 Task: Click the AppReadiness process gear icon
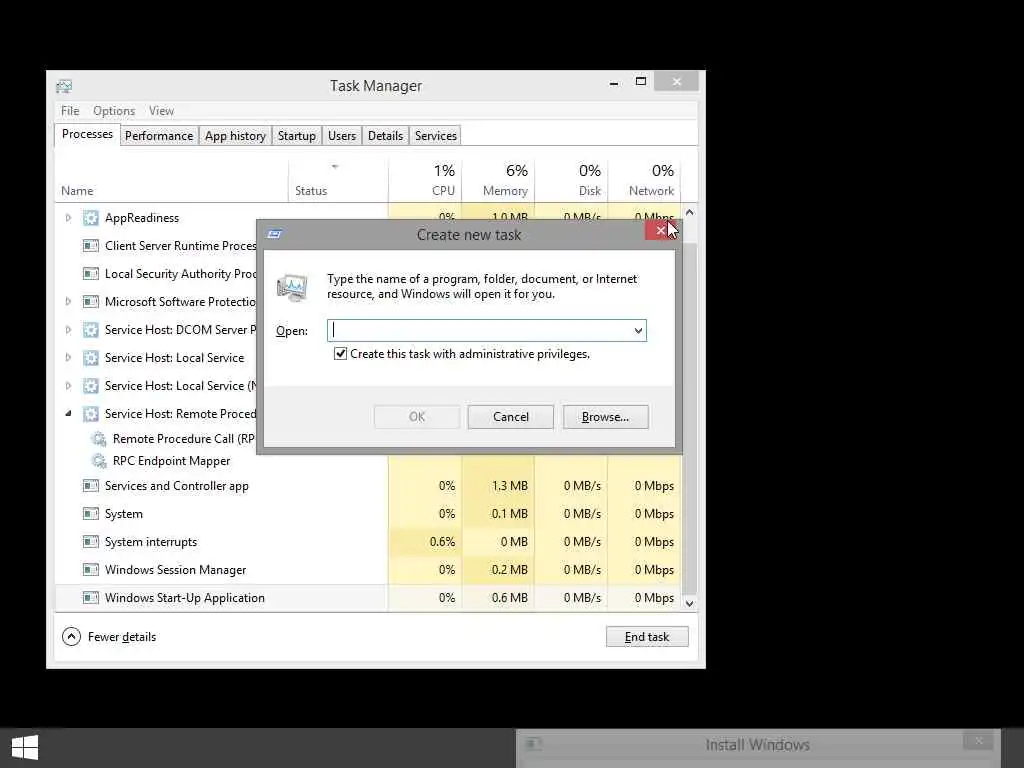click(91, 218)
